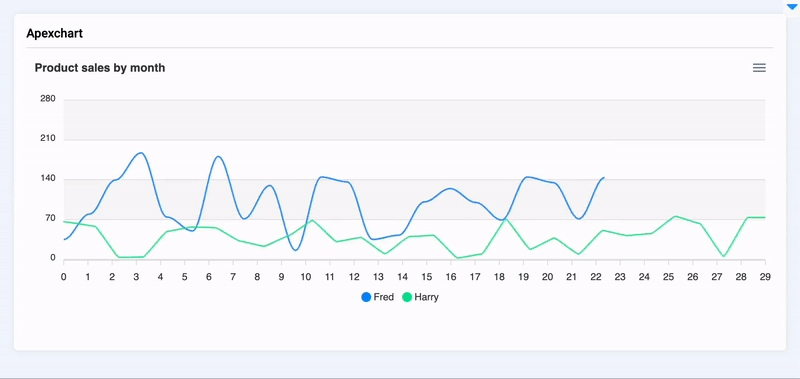Open the chart hamburger menu icon
This screenshot has height=379, width=800.
tap(759, 68)
